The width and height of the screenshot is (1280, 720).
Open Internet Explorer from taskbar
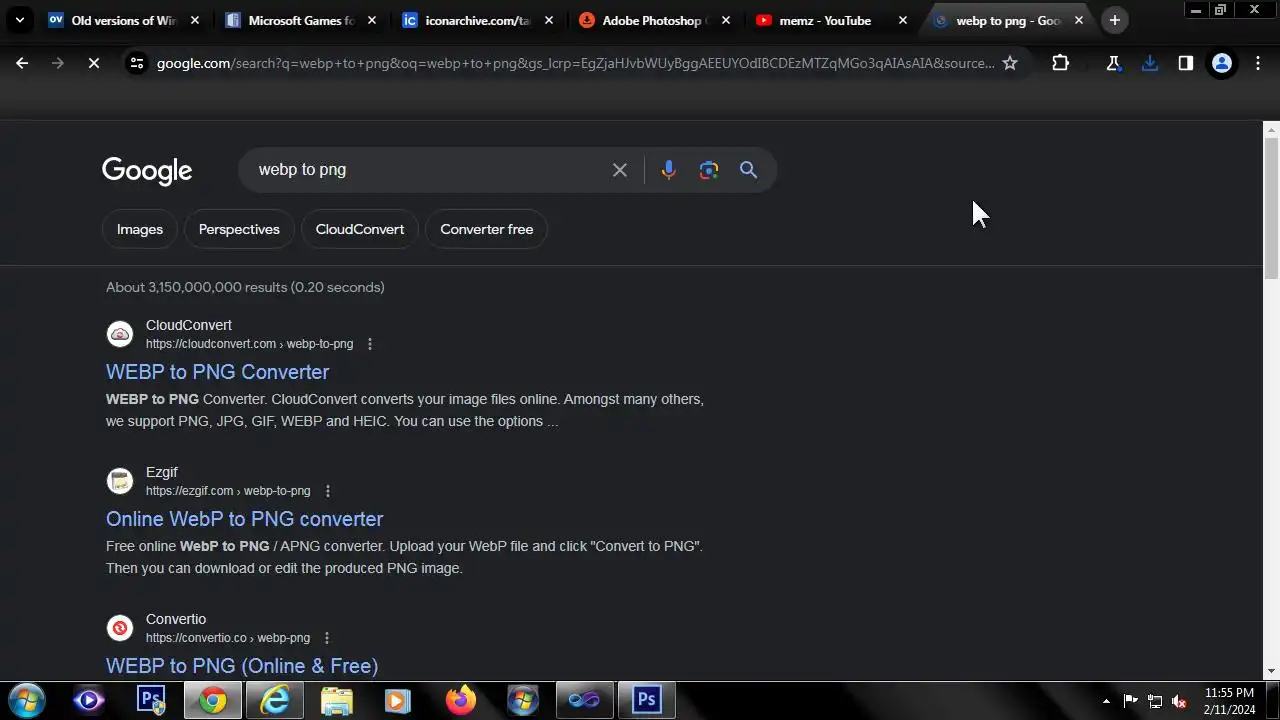[274, 701]
